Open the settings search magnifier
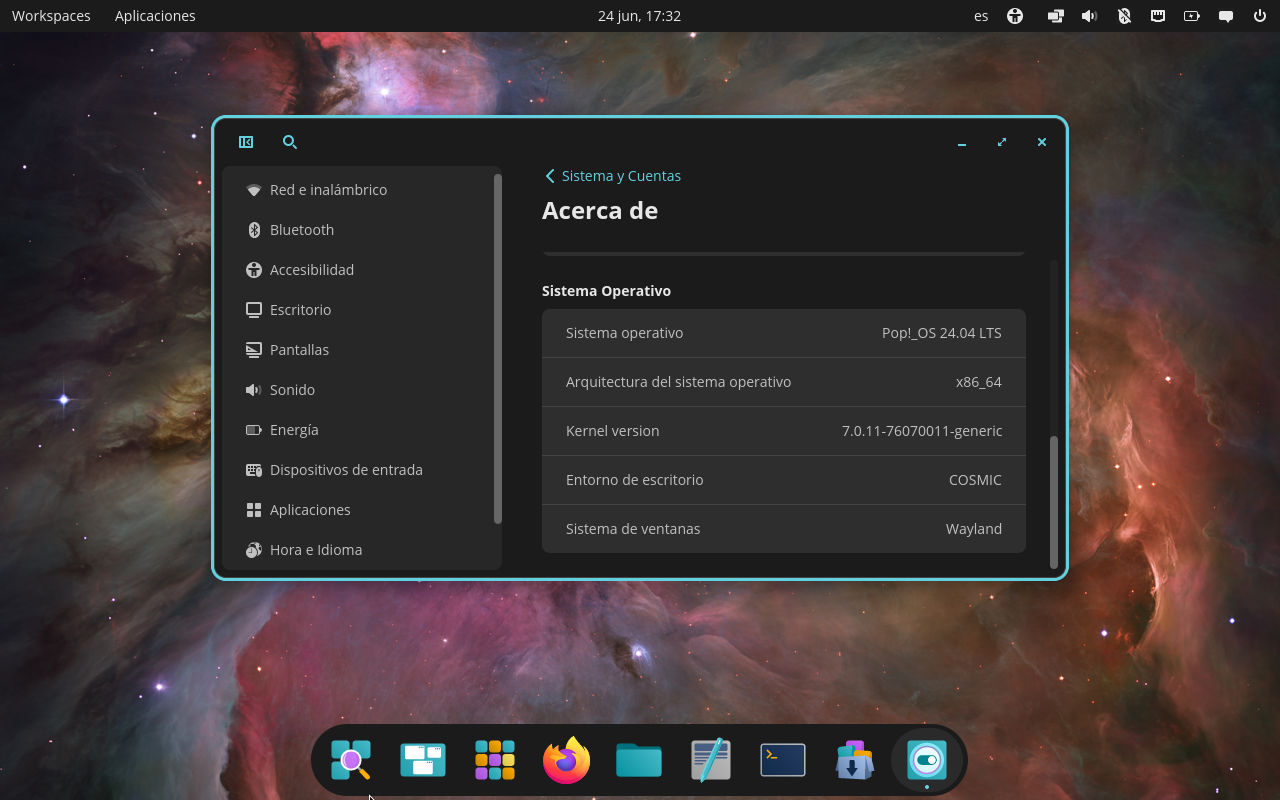Image resolution: width=1280 pixels, height=800 pixels. (290, 142)
